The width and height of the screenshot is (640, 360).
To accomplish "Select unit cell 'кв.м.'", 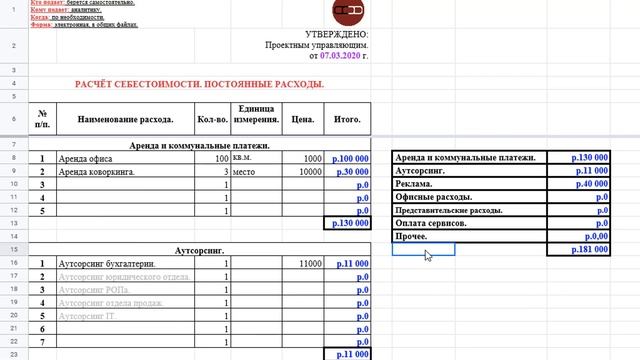I will tap(256, 158).
